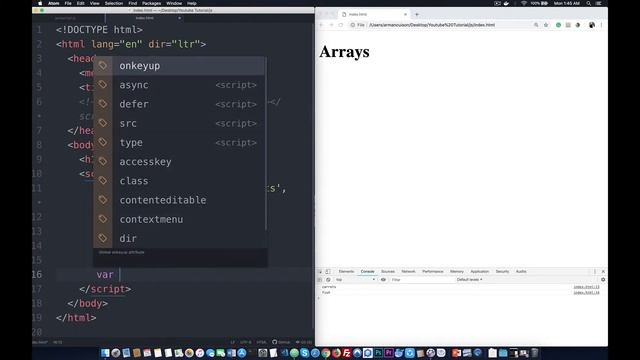Bookmark this page with the star icon
Screen dimensions: 640x360
pyautogui.click(x=546, y=25)
